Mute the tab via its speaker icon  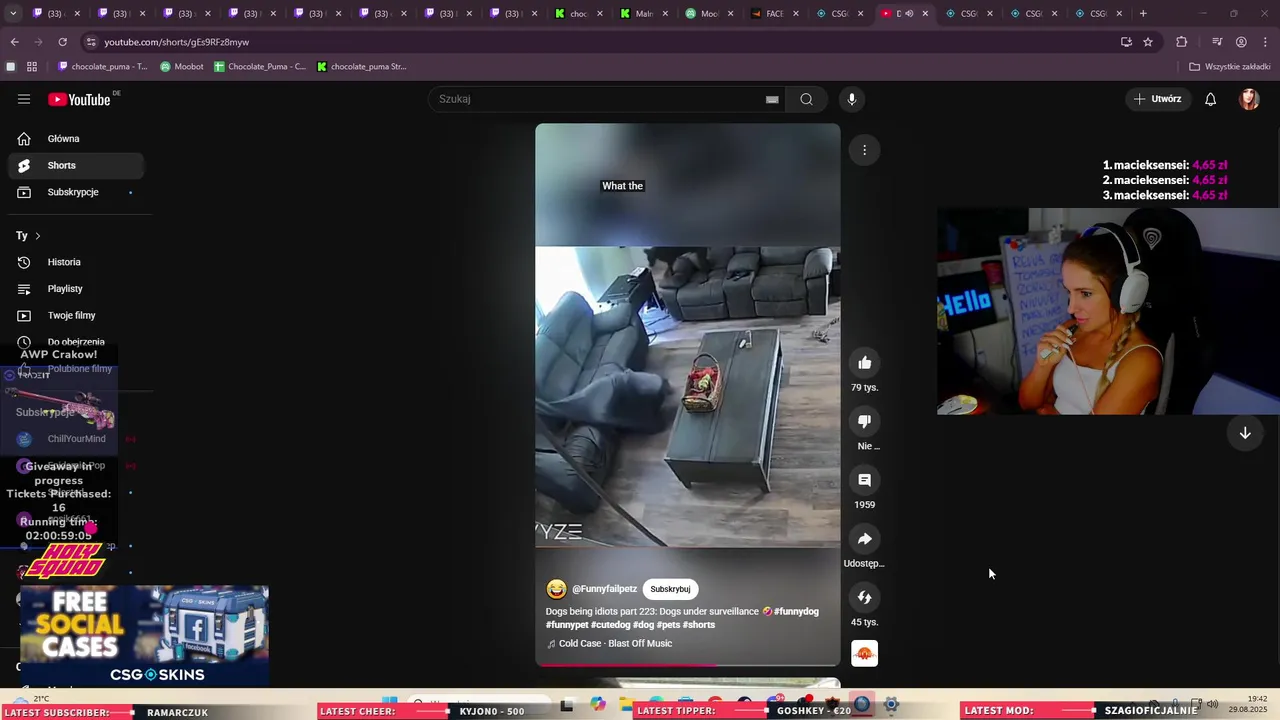[x=909, y=14]
